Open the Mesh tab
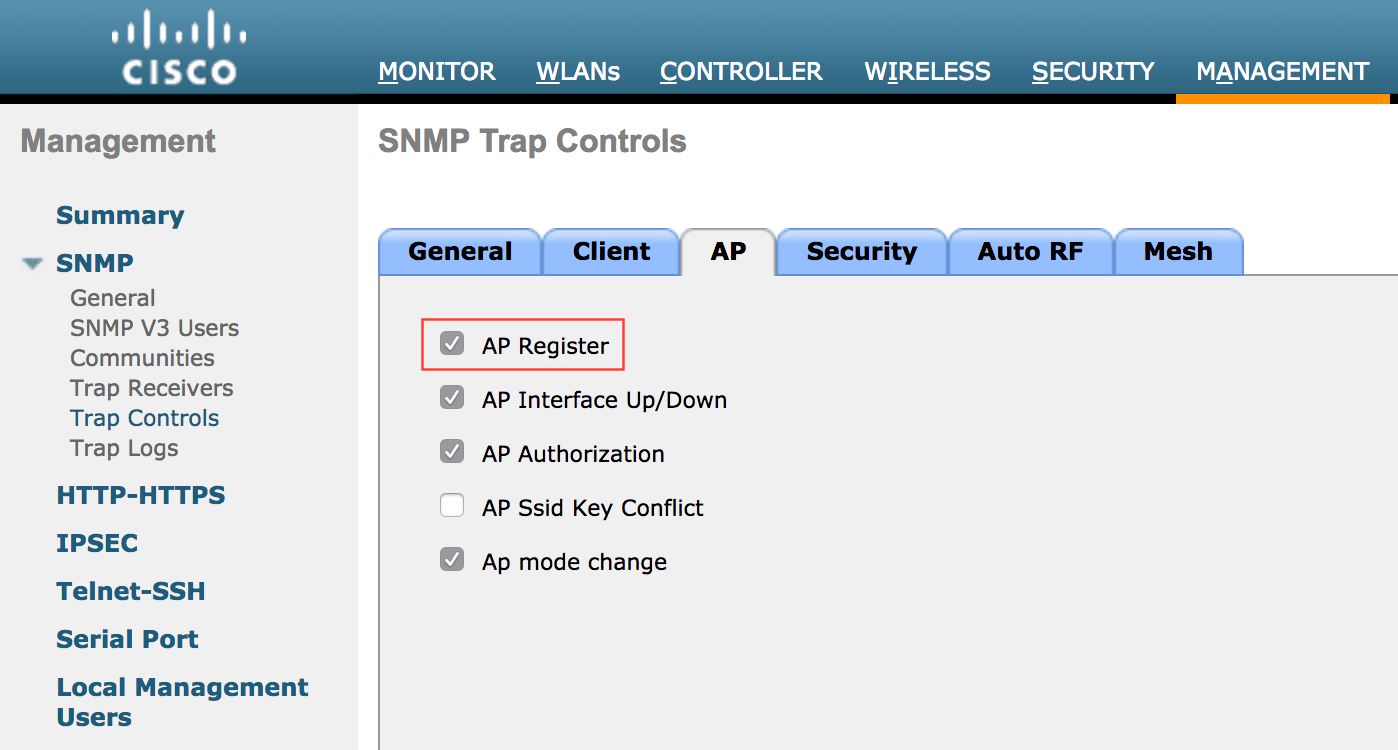Screen dimensions: 1398x750 point(1178,252)
